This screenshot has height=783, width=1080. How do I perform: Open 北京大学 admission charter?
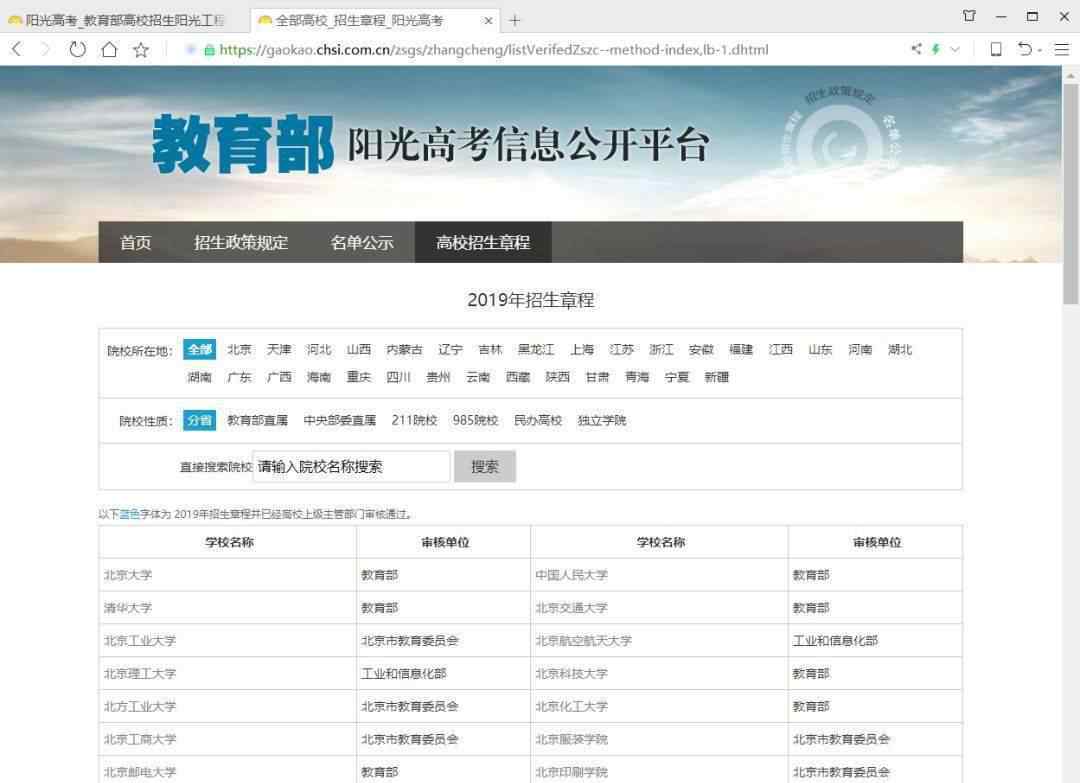coord(127,574)
